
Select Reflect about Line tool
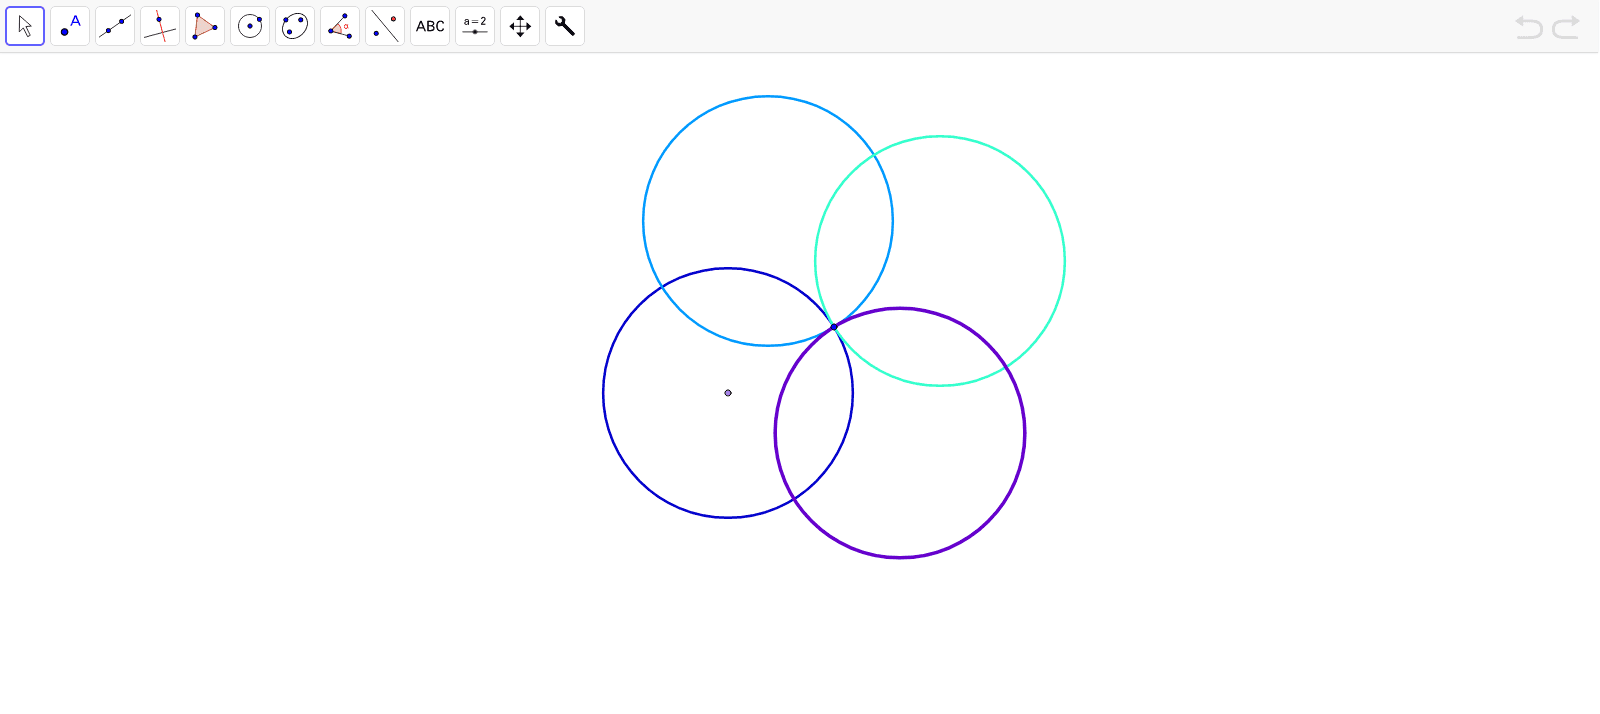pos(385,26)
